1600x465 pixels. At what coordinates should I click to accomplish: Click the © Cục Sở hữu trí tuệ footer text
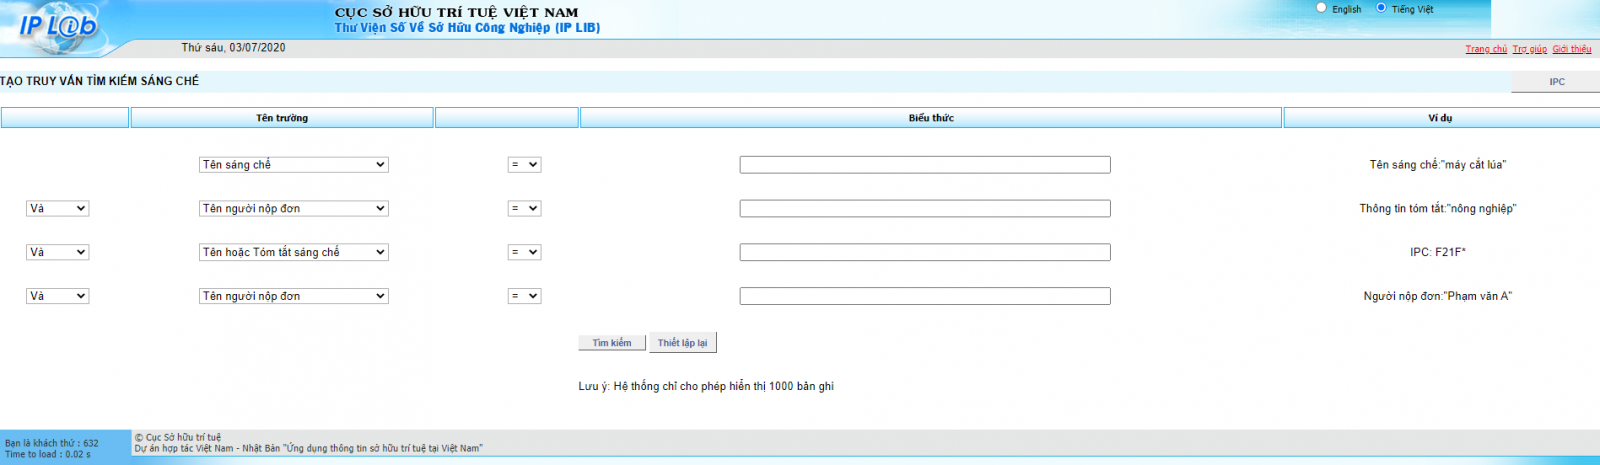point(178,438)
